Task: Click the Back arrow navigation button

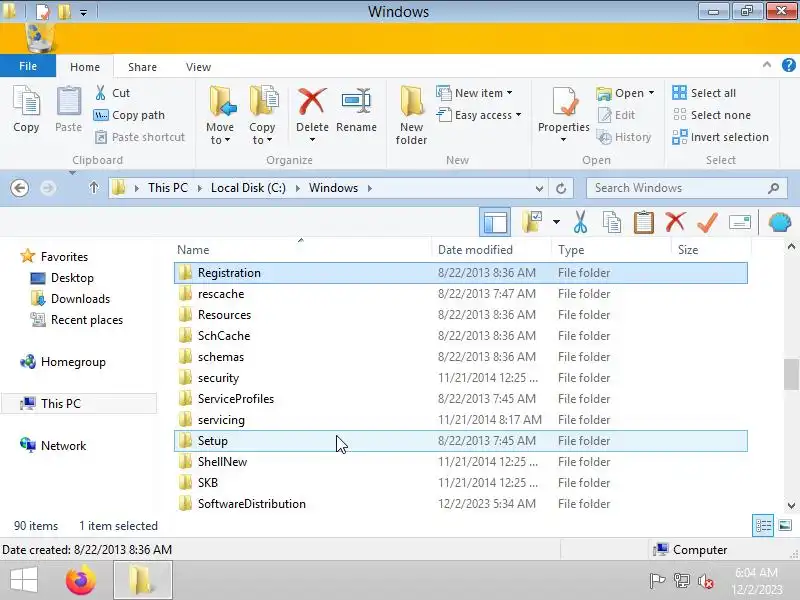Action: [19, 188]
